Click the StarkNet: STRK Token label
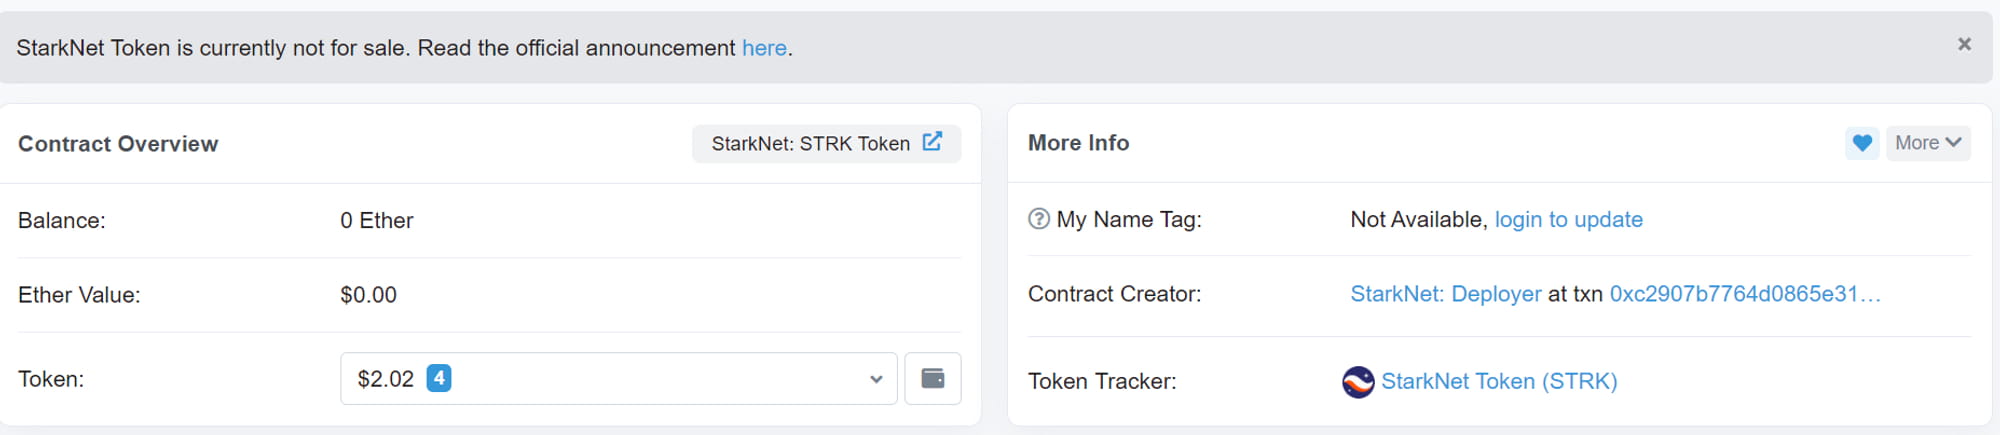Viewport: 2000px width, 435px height. point(810,144)
